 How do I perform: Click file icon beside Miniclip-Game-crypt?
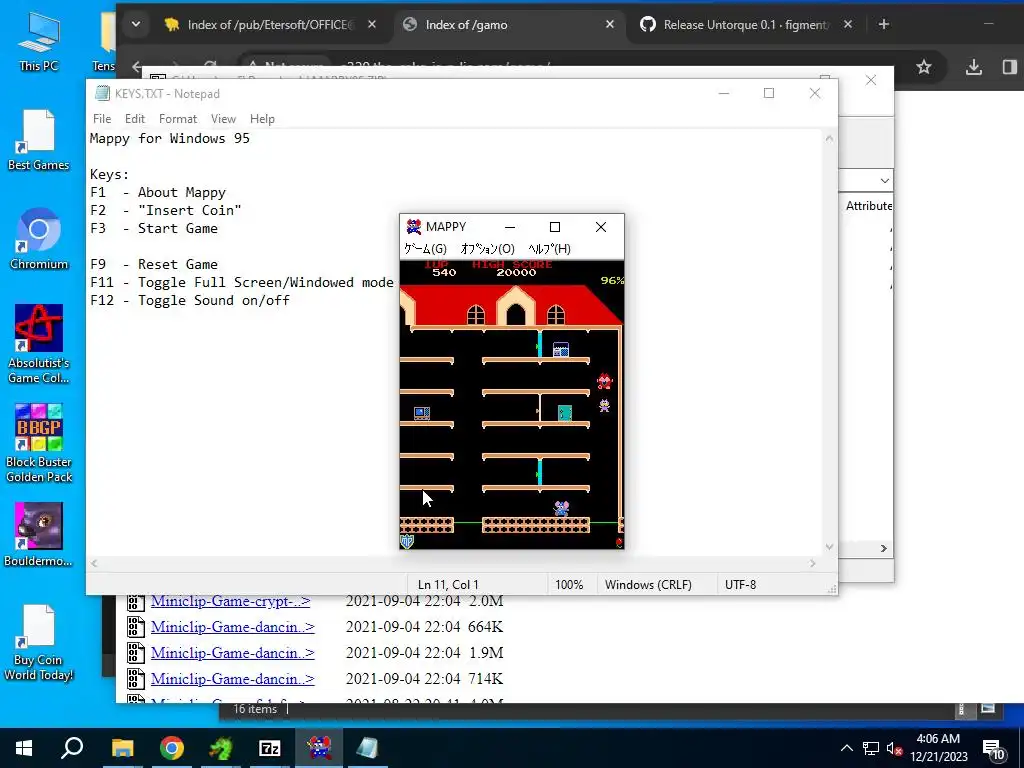(135, 601)
